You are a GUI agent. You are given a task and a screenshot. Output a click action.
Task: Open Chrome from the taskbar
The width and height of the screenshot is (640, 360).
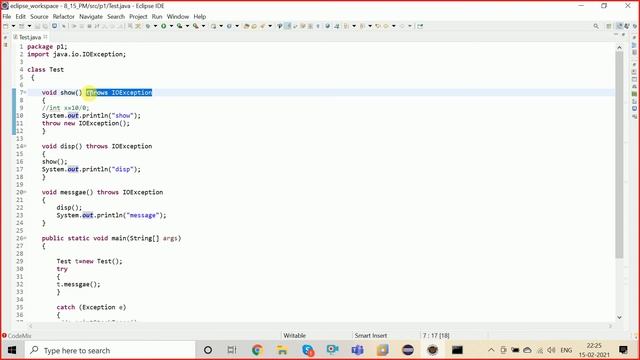pyautogui.click(x=257, y=350)
